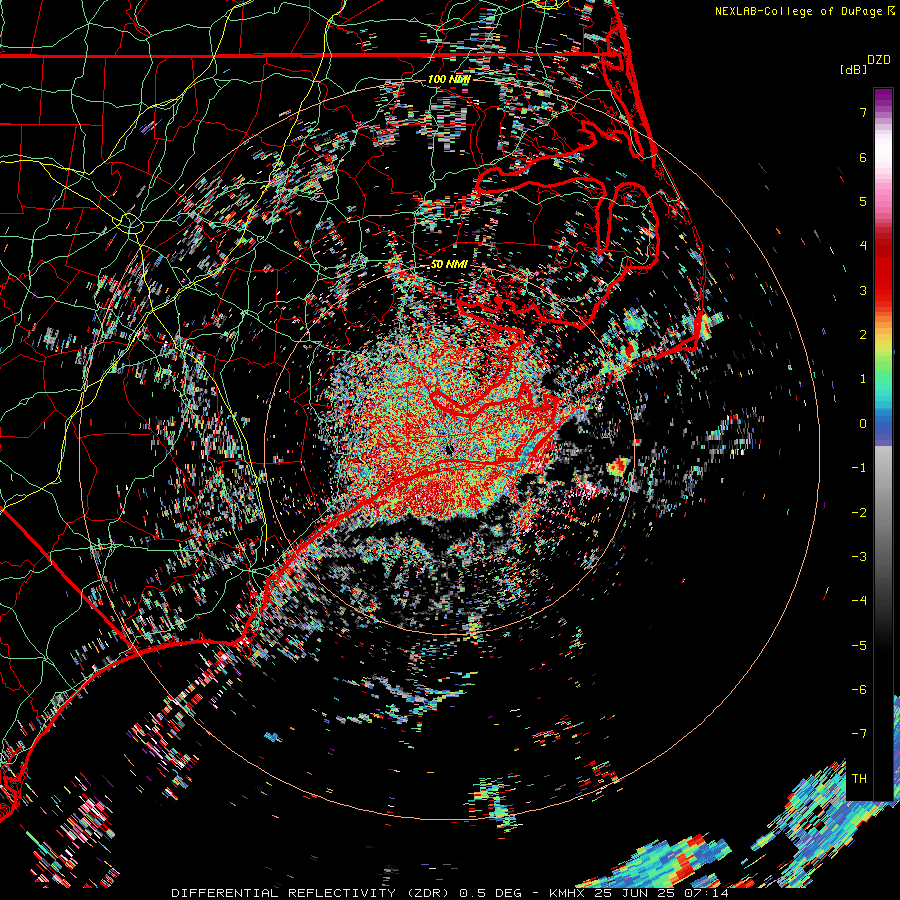Click the 1 value on the dB scale
This screenshot has width=900, height=900.
tap(863, 379)
